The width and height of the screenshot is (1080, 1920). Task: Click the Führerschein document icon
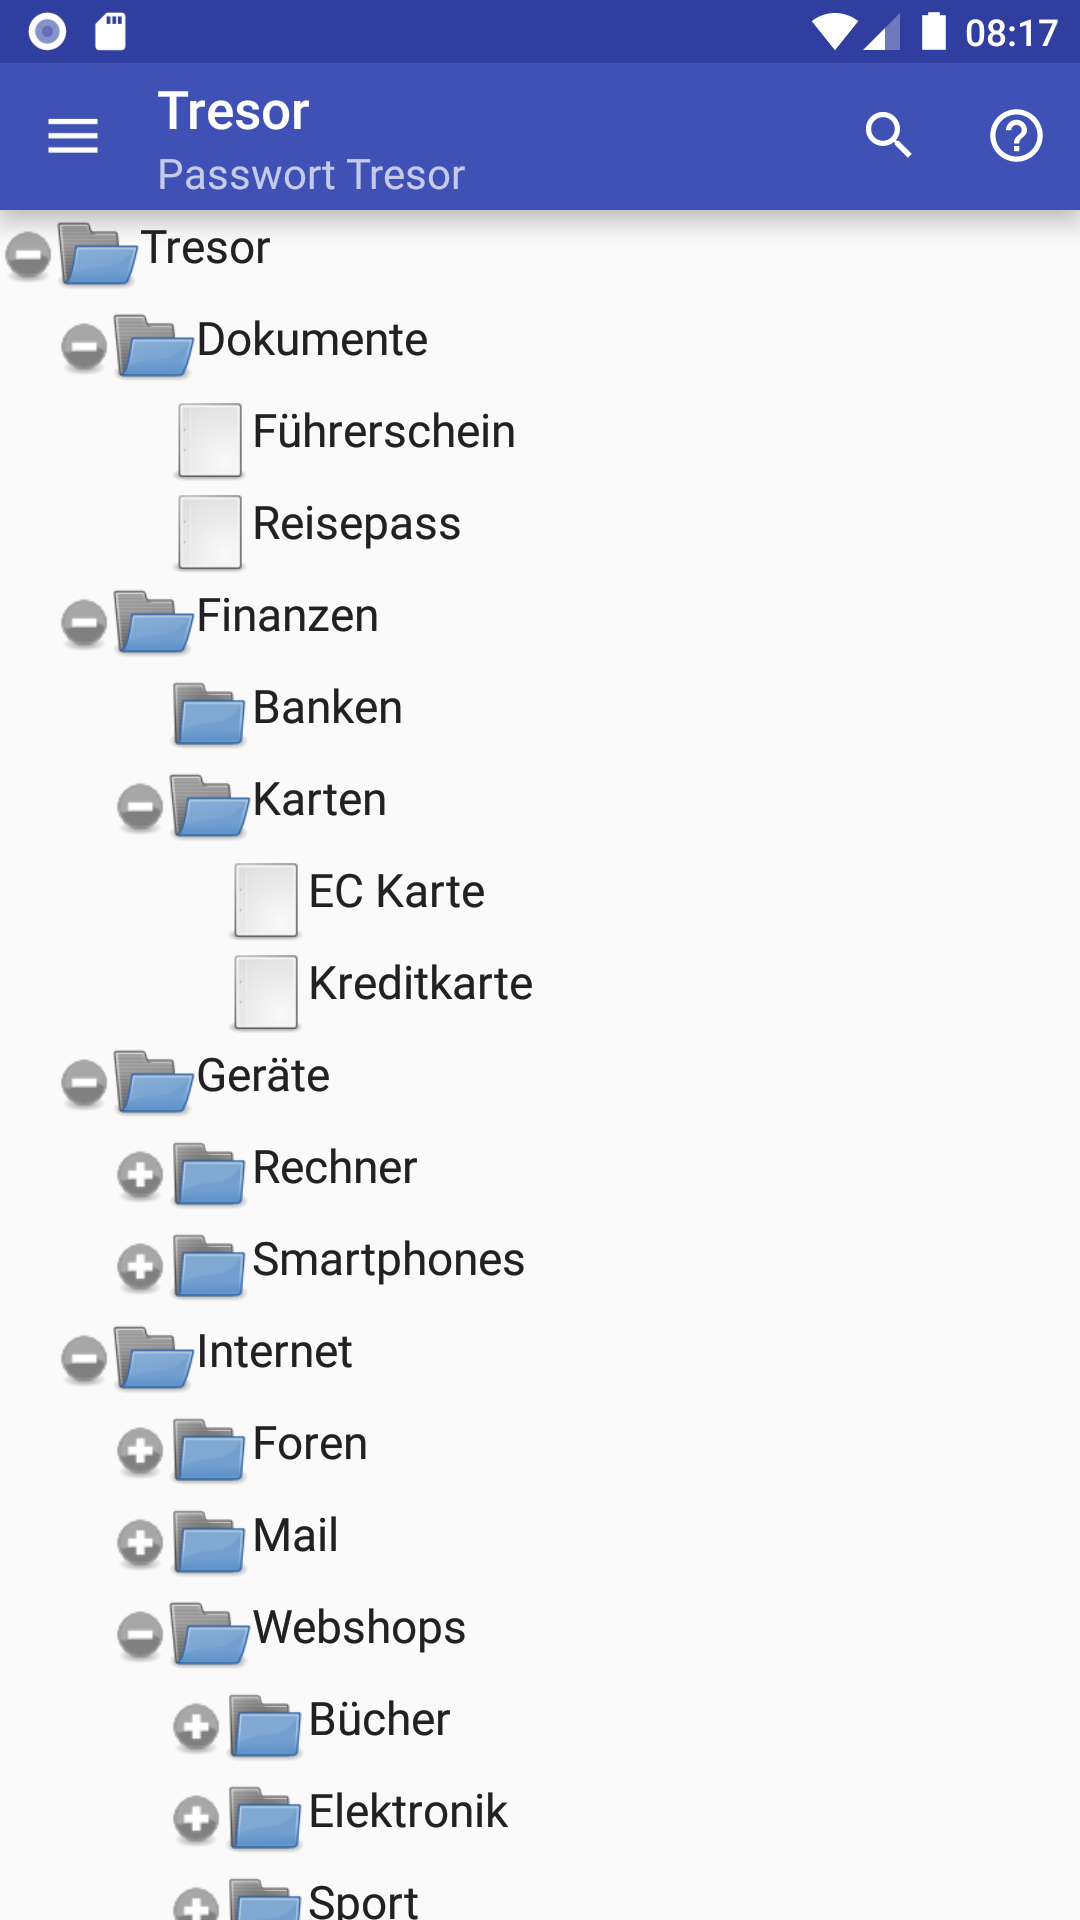[210, 440]
